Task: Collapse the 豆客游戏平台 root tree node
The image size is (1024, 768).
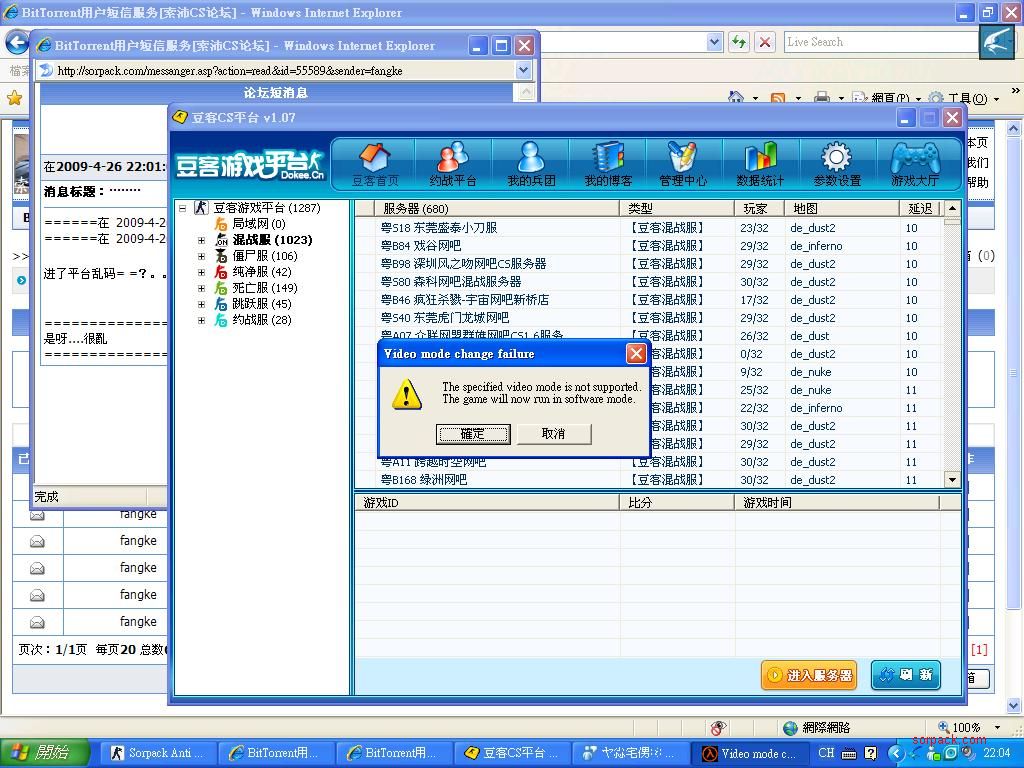Action: tap(182, 208)
